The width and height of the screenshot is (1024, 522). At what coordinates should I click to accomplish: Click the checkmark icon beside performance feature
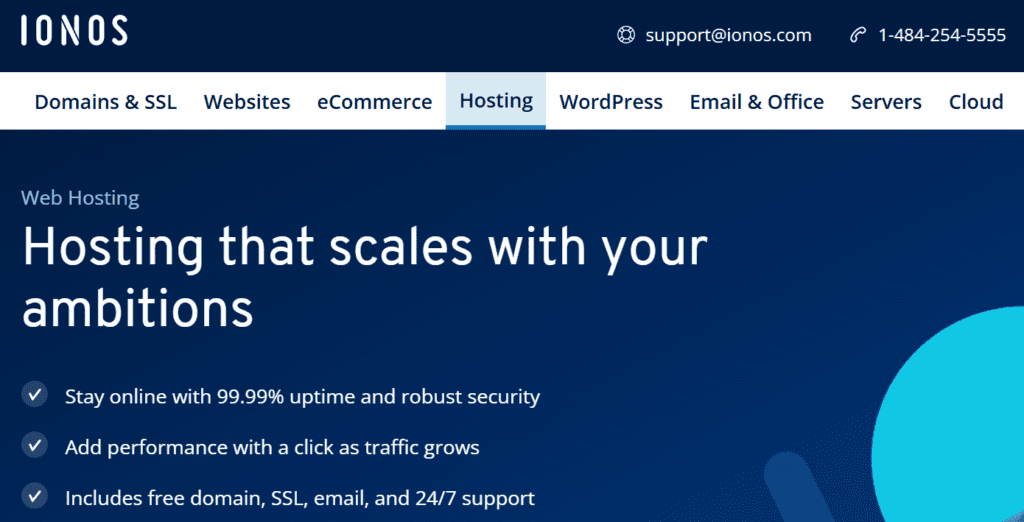(x=35, y=446)
